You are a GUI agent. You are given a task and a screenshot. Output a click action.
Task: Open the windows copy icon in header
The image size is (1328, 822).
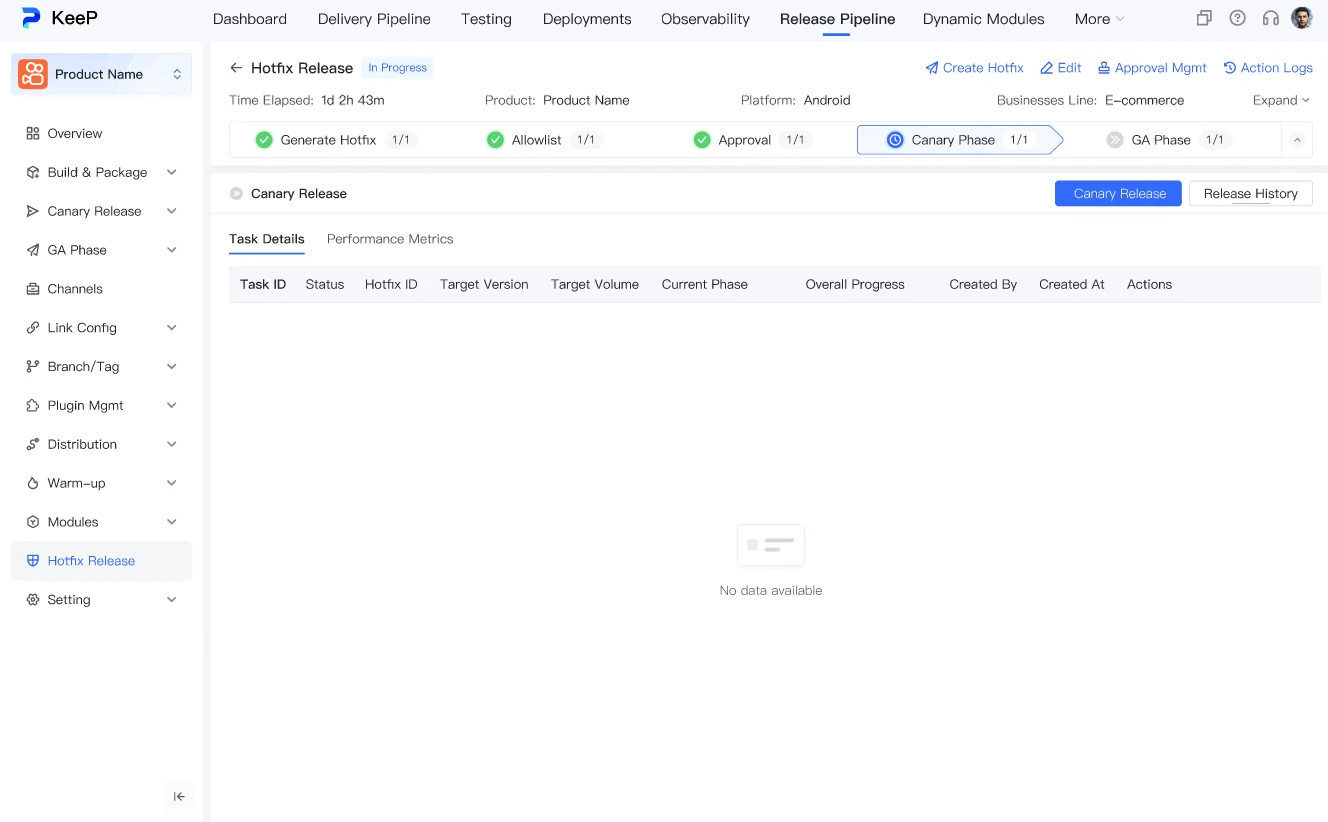[x=1204, y=18]
